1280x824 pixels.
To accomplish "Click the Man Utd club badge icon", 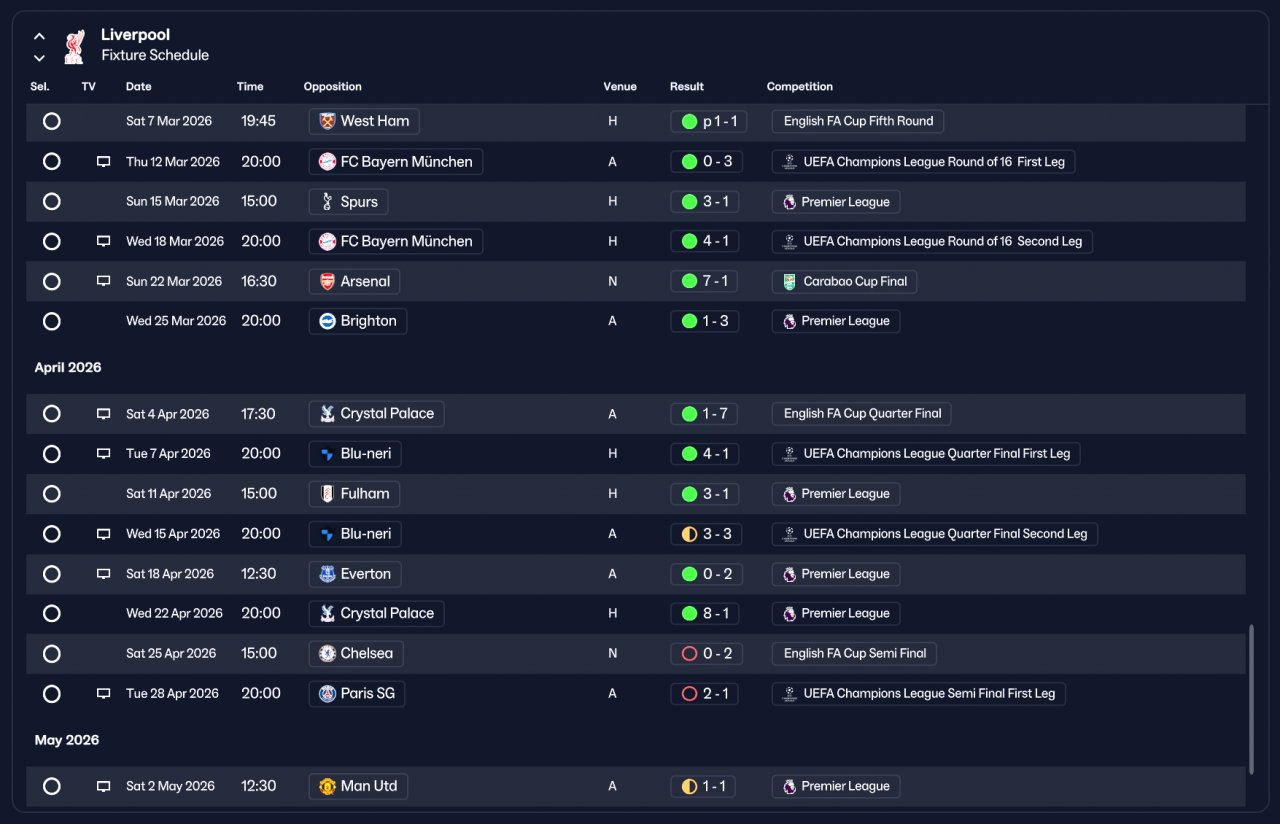I will 327,786.
